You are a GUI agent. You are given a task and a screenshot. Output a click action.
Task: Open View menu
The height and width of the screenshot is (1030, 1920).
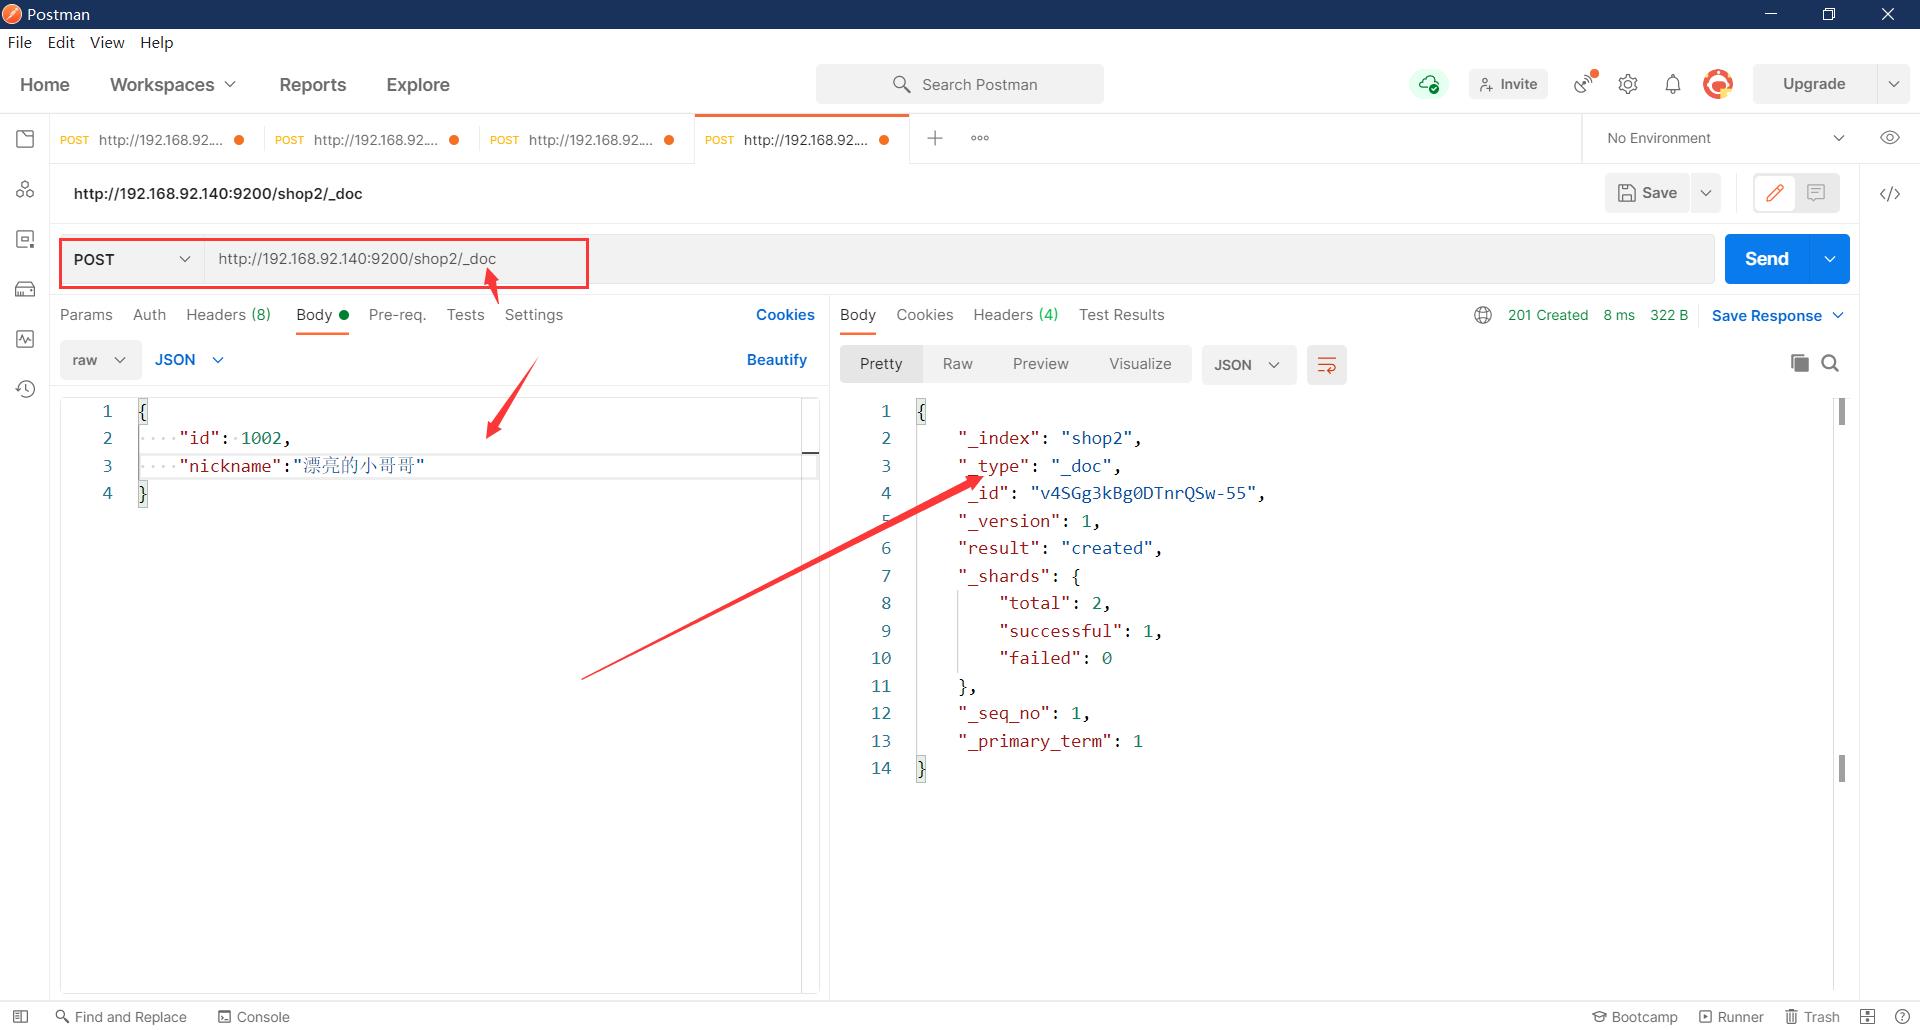[107, 42]
